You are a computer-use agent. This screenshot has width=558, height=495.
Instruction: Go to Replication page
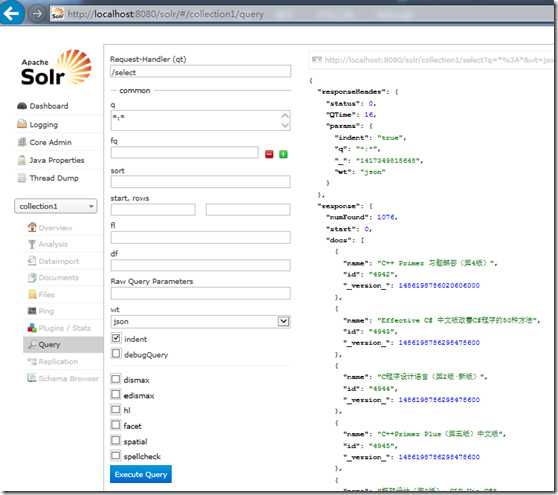click(x=58, y=362)
